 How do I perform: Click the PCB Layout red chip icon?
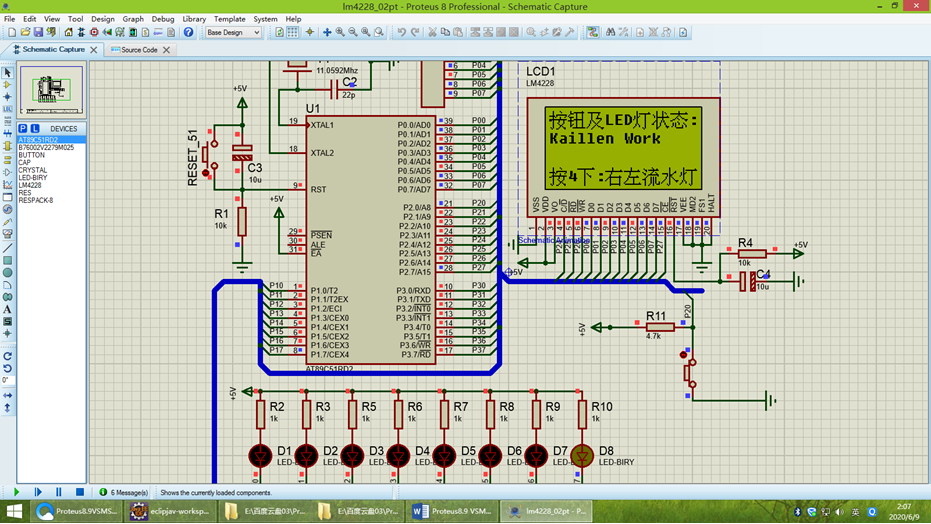click(x=94, y=33)
